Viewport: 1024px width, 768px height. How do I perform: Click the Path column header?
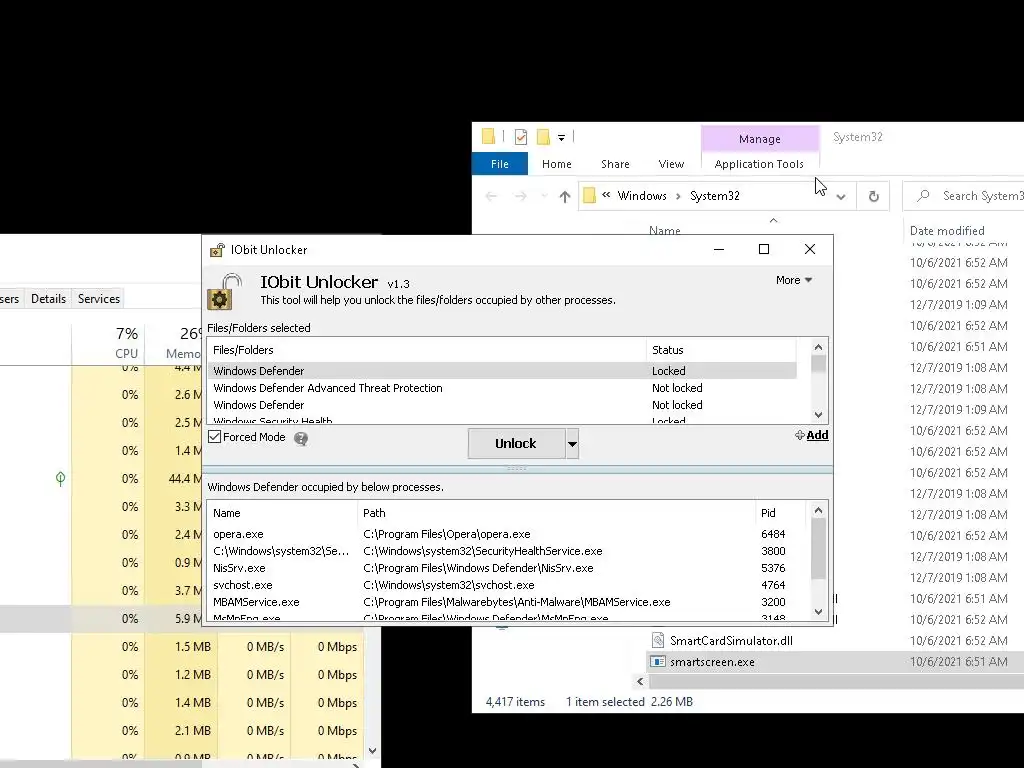tap(556, 513)
